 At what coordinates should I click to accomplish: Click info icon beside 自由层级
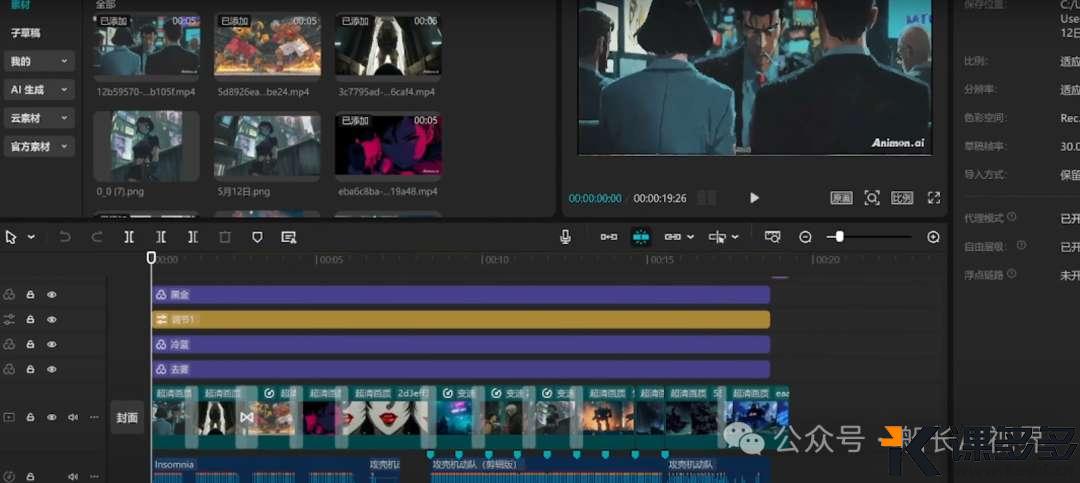(1021, 245)
